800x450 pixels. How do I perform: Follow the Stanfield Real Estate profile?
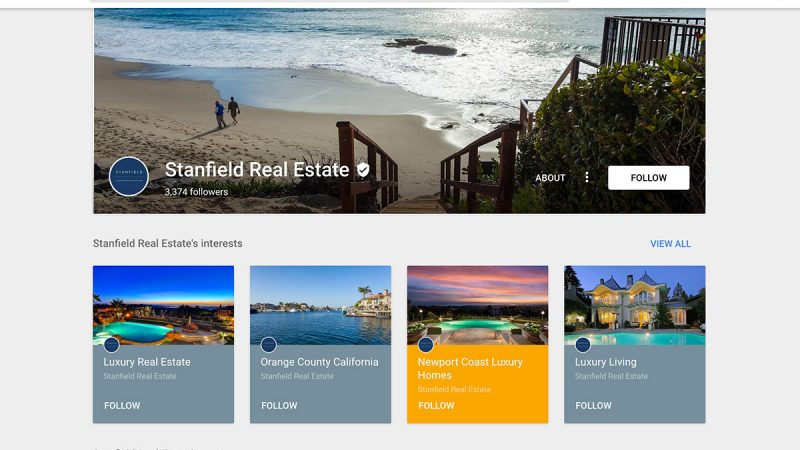tap(648, 178)
